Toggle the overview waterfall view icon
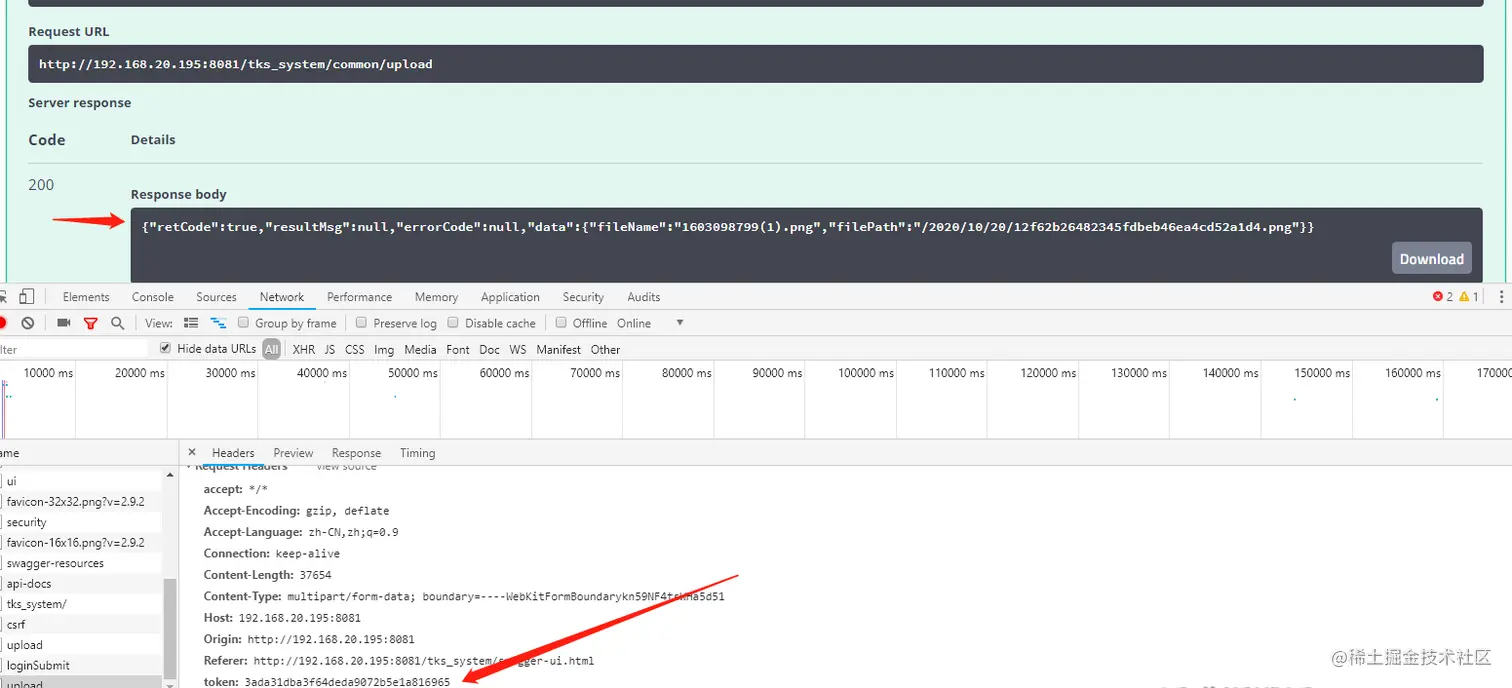The width and height of the screenshot is (1512, 688). pyautogui.click(x=218, y=323)
